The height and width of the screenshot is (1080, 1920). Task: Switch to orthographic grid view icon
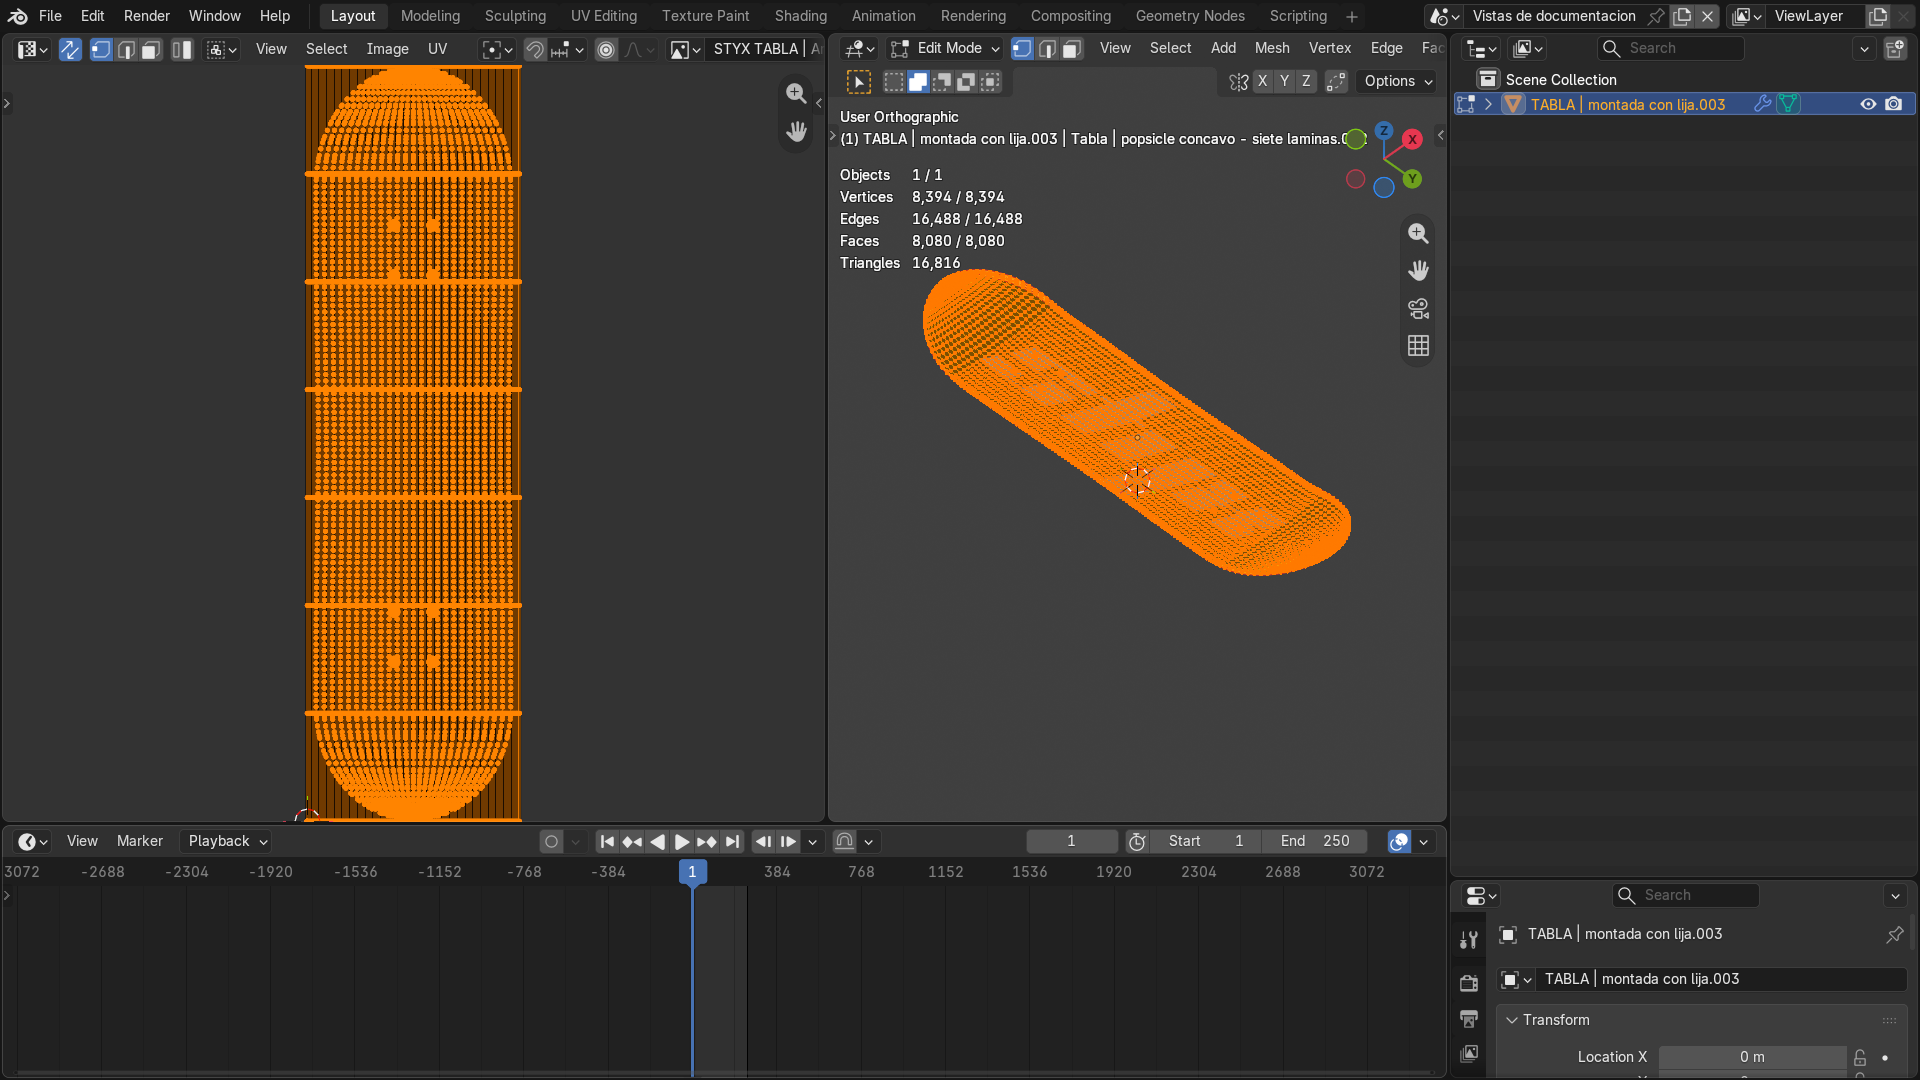(1418, 346)
